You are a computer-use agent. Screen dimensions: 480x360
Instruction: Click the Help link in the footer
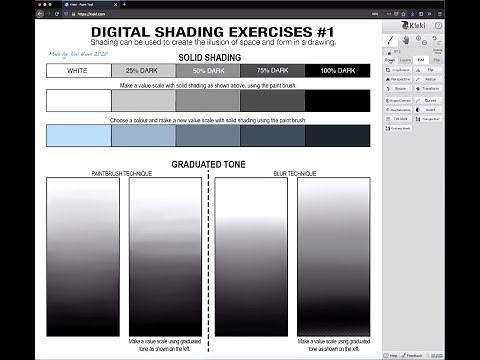point(391,356)
